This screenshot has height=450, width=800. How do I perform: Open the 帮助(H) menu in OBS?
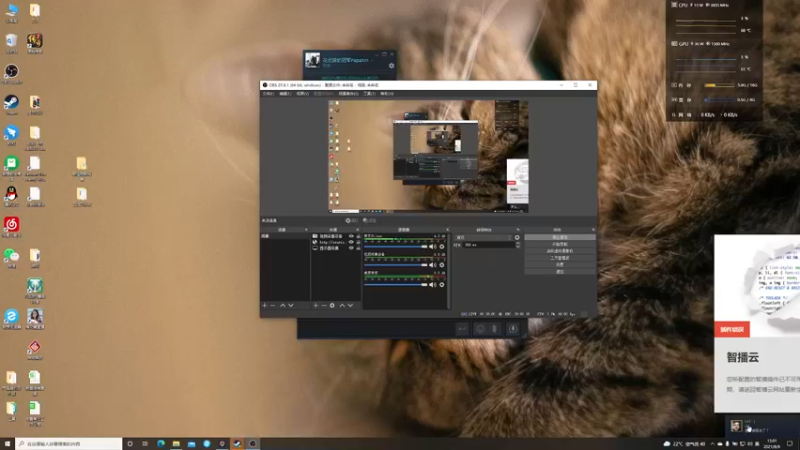click(x=387, y=93)
